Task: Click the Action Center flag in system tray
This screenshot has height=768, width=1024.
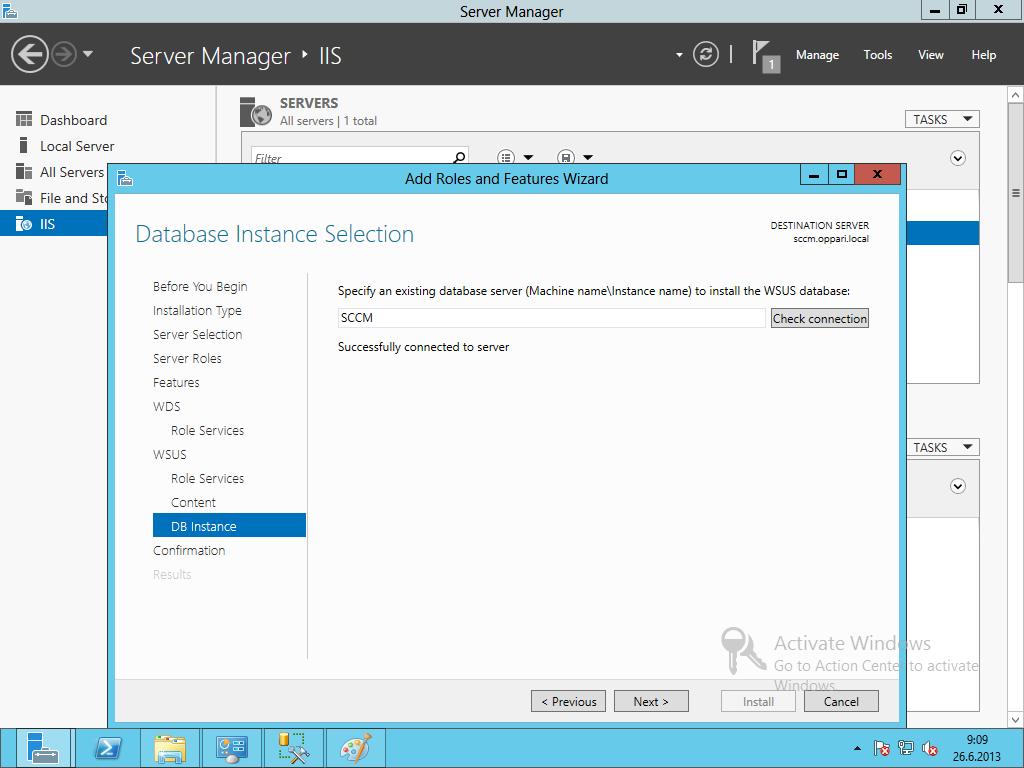Action: (881, 748)
